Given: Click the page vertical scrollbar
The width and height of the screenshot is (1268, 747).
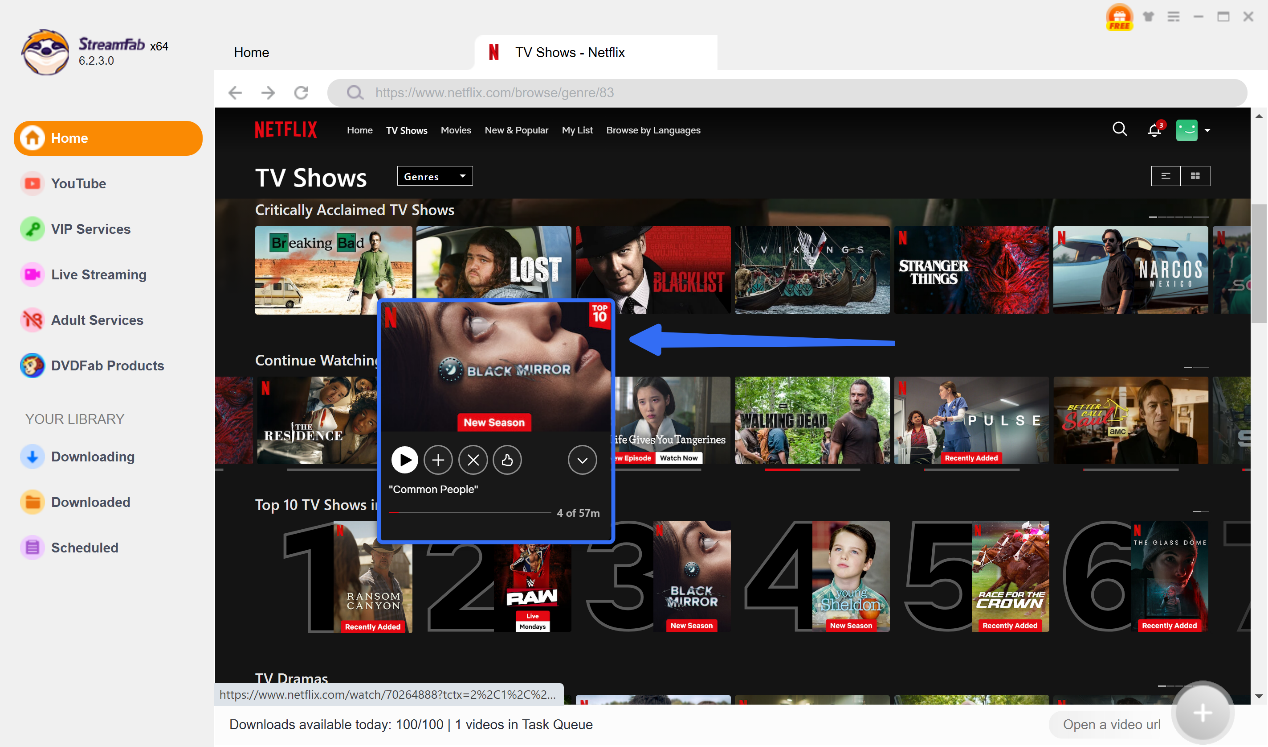Looking at the screenshot, I should 1259,265.
